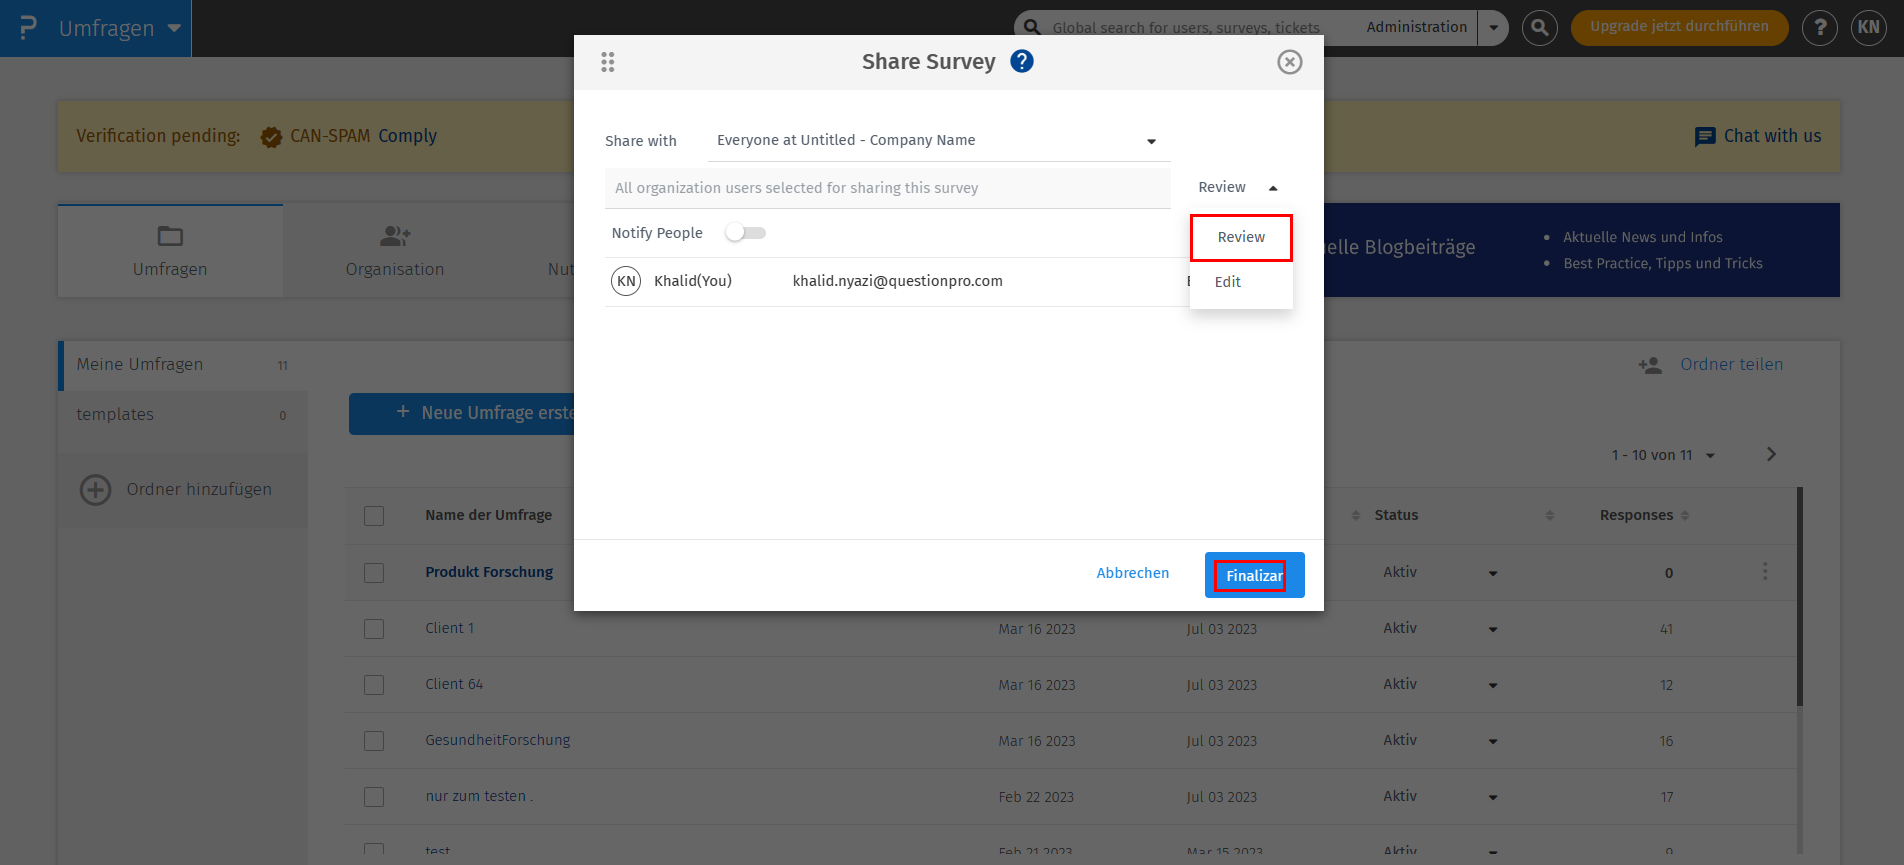Close the Share Survey dialog
The width and height of the screenshot is (1904, 865).
pos(1289,62)
